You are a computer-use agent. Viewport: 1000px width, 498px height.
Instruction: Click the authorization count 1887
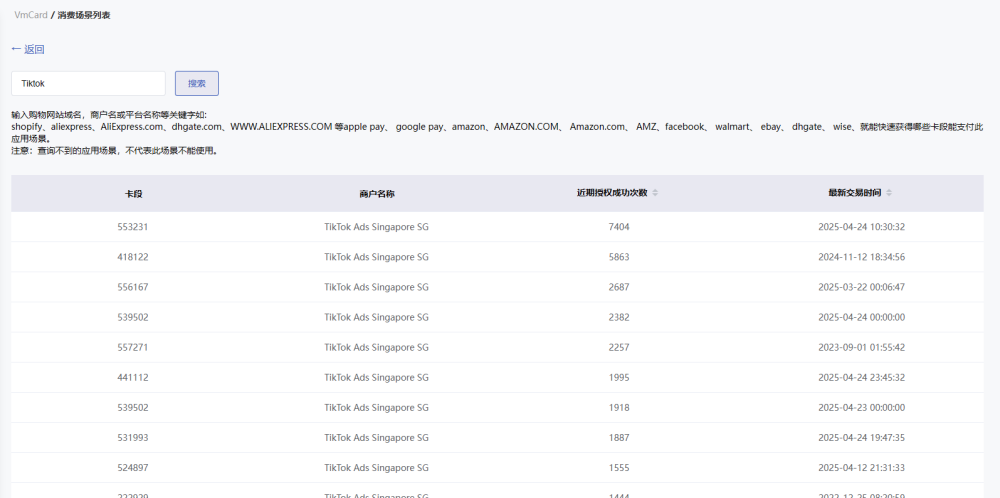point(619,437)
